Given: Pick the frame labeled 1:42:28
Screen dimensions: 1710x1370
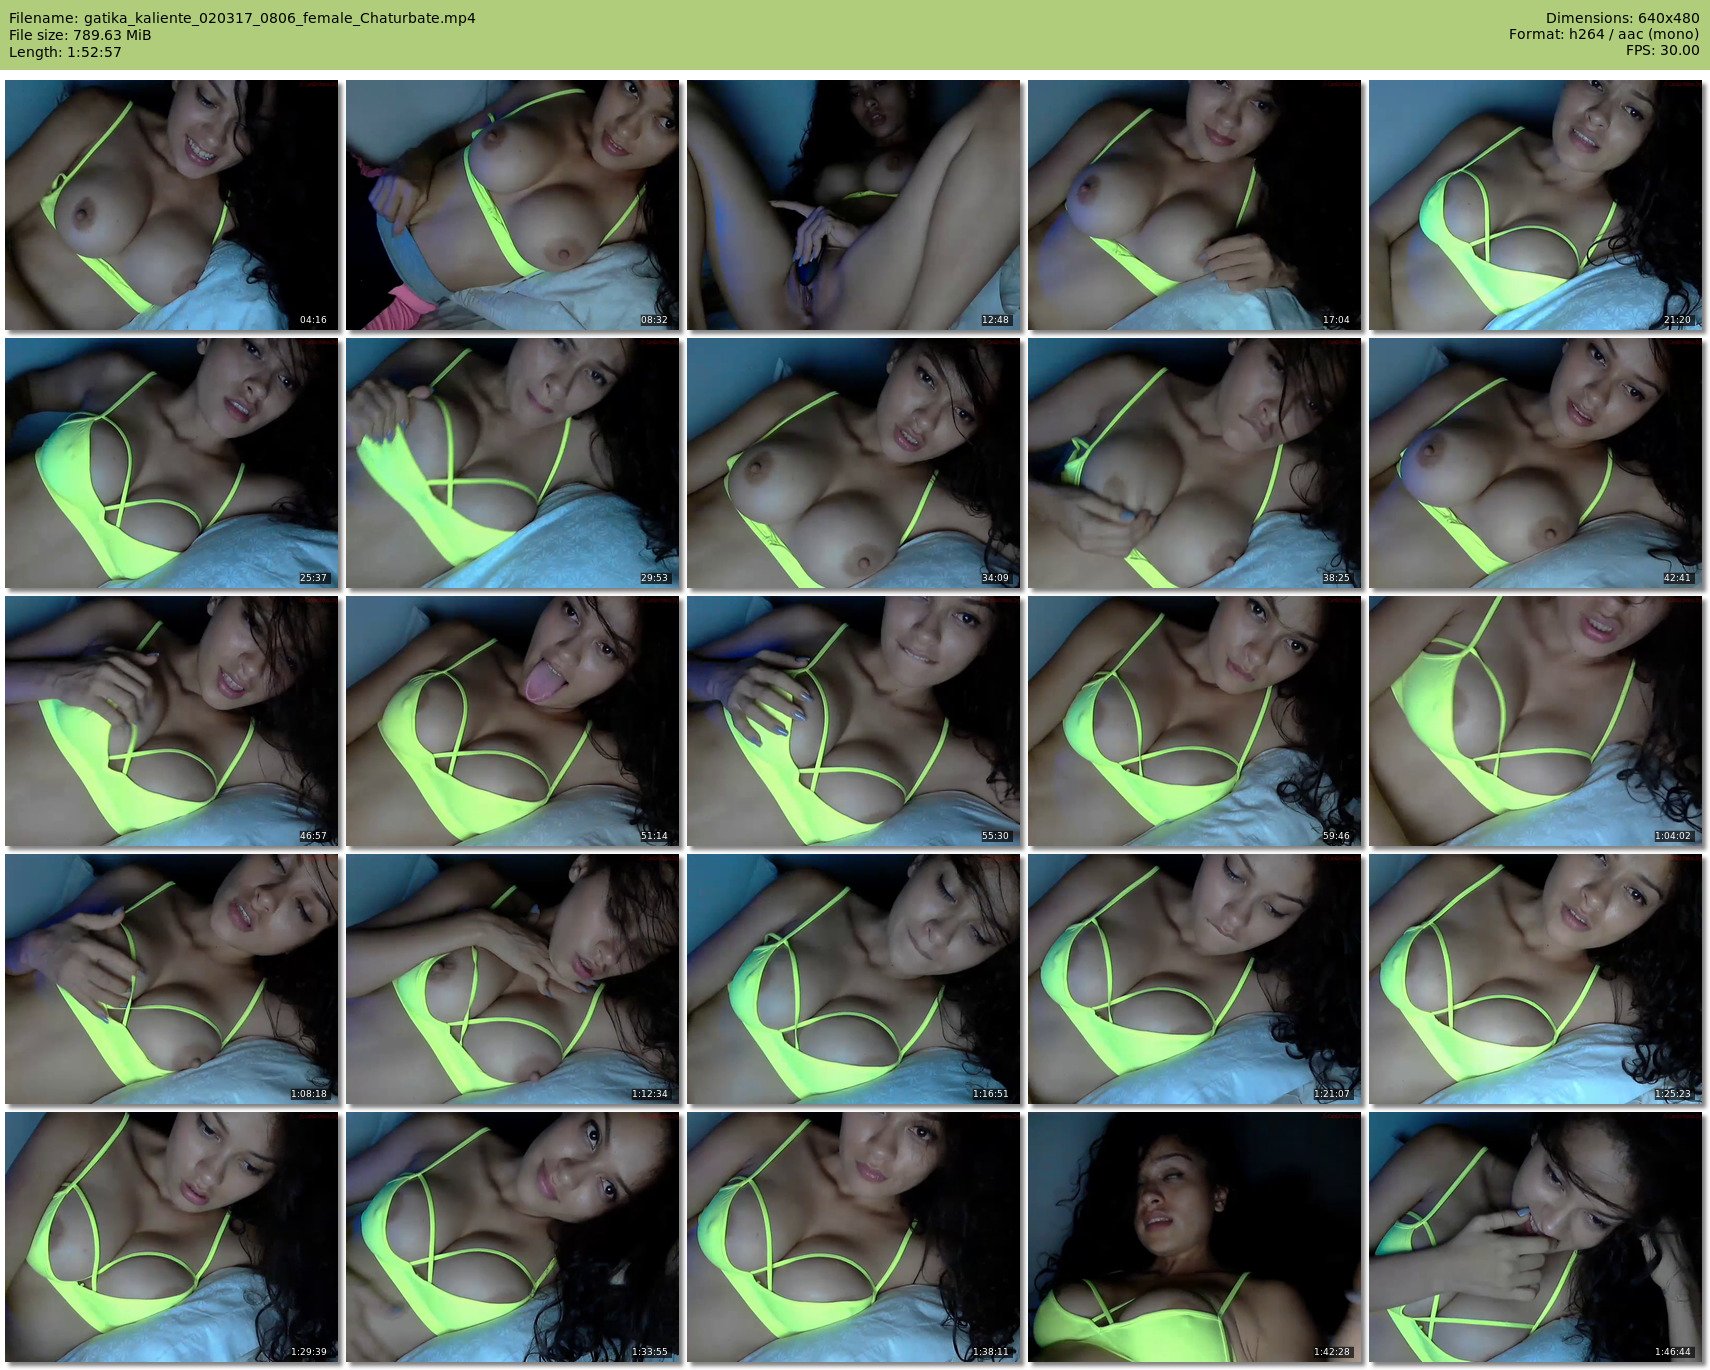Looking at the screenshot, I should [x=1195, y=1237].
